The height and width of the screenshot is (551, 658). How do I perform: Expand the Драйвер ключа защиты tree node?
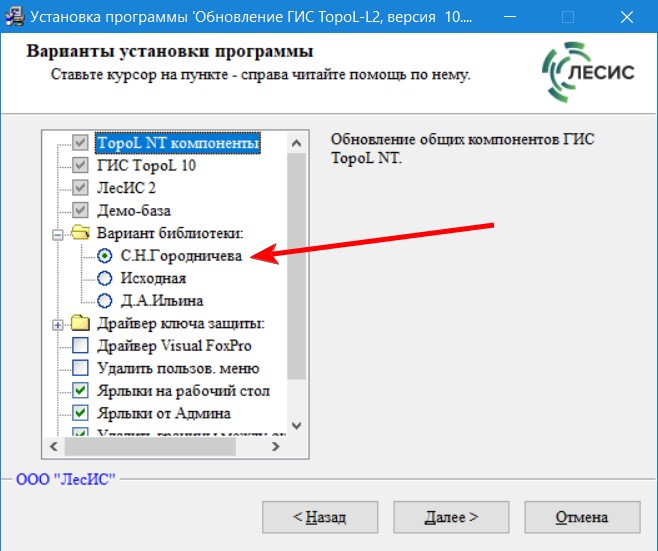(58, 325)
